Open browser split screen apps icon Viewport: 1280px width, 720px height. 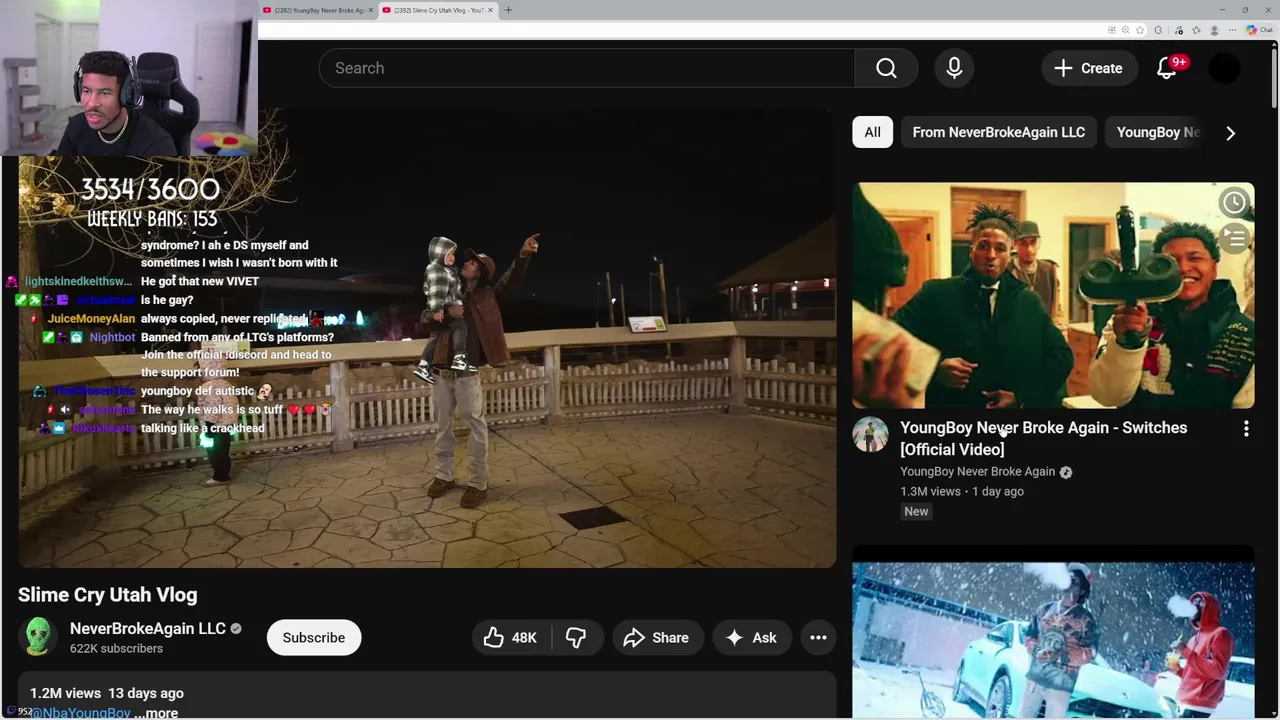1112,30
